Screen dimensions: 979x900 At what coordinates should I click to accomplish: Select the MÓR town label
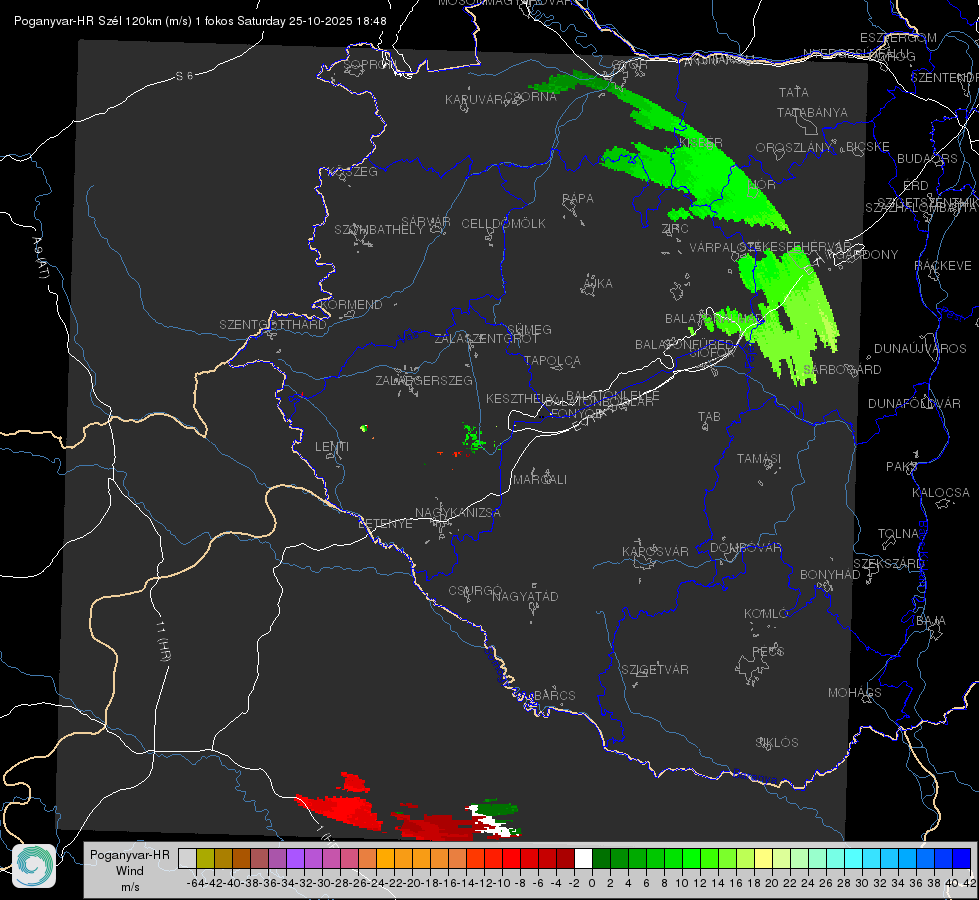pos(762,185)
